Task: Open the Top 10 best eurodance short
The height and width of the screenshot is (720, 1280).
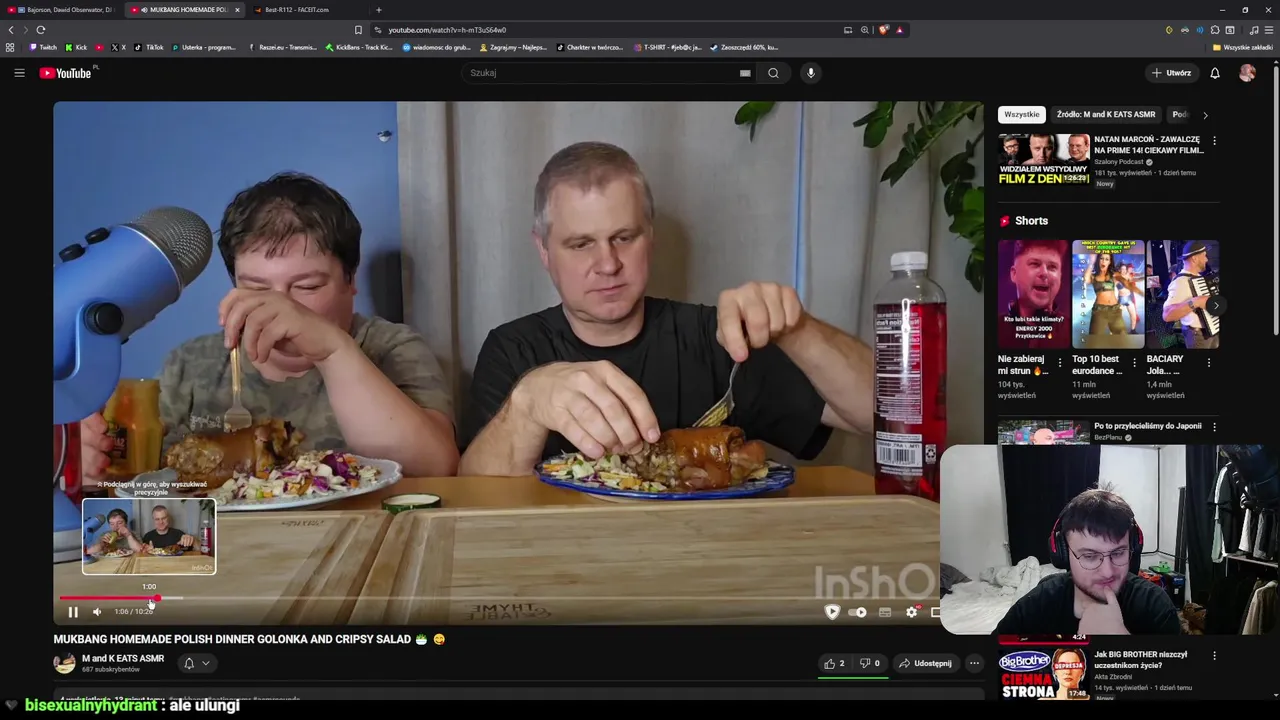Action: pos(1108,294)
